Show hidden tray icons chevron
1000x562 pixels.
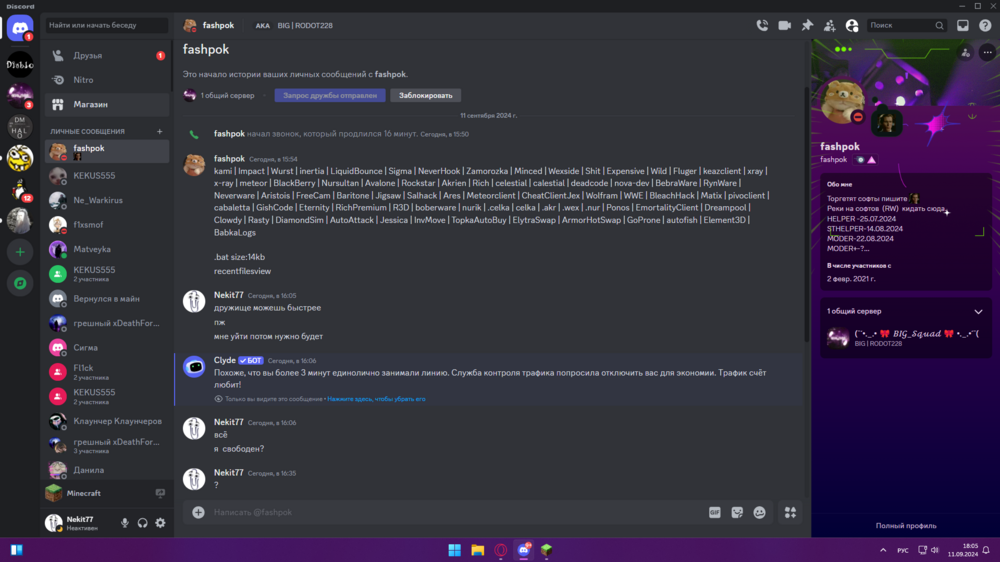[883, 550]
